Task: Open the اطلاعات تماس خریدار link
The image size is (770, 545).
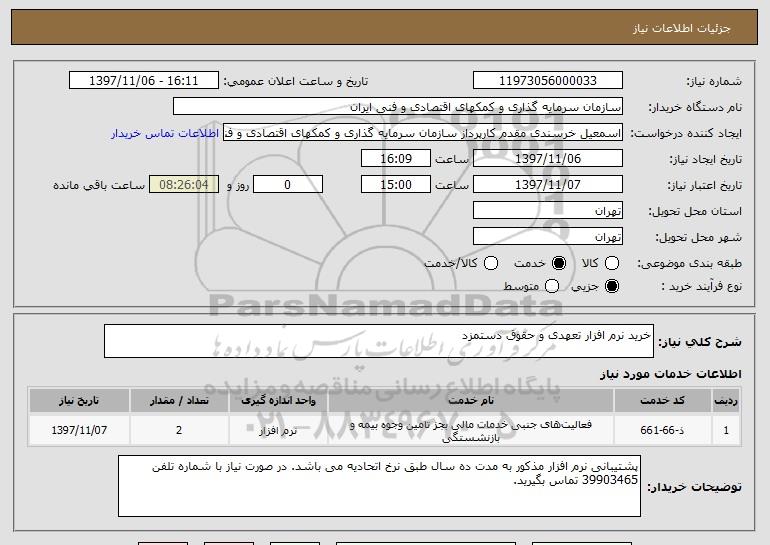Action: [x=165, y=133]
